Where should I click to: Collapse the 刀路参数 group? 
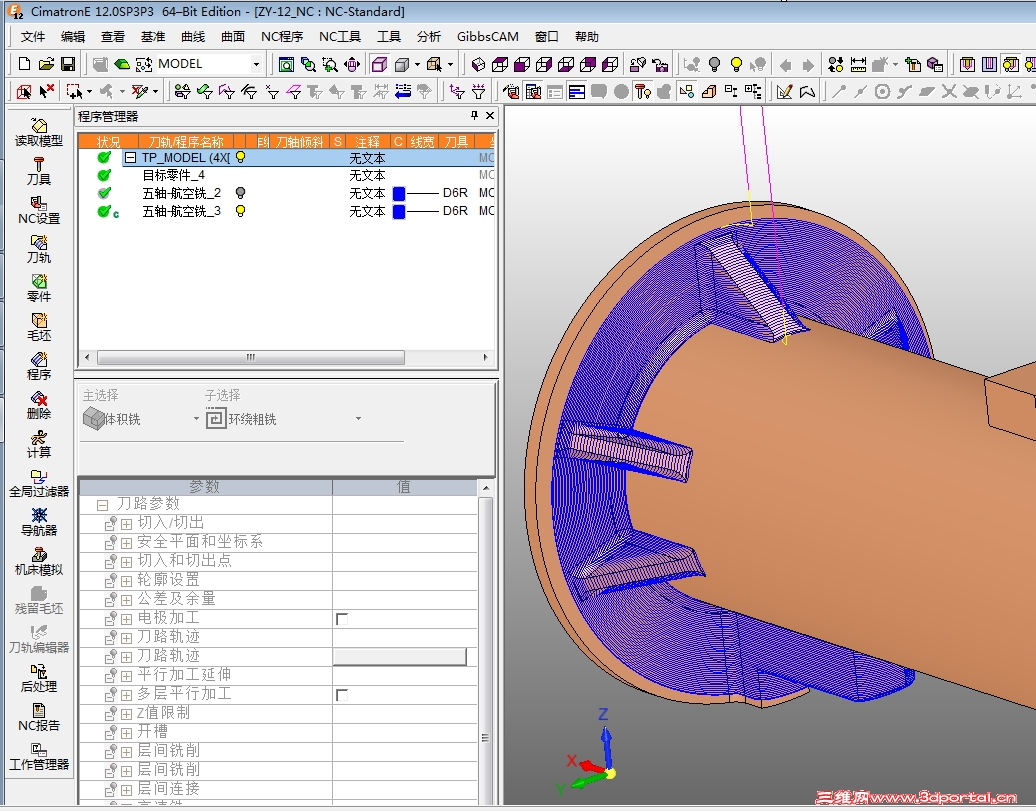click(x=102, y=505)
